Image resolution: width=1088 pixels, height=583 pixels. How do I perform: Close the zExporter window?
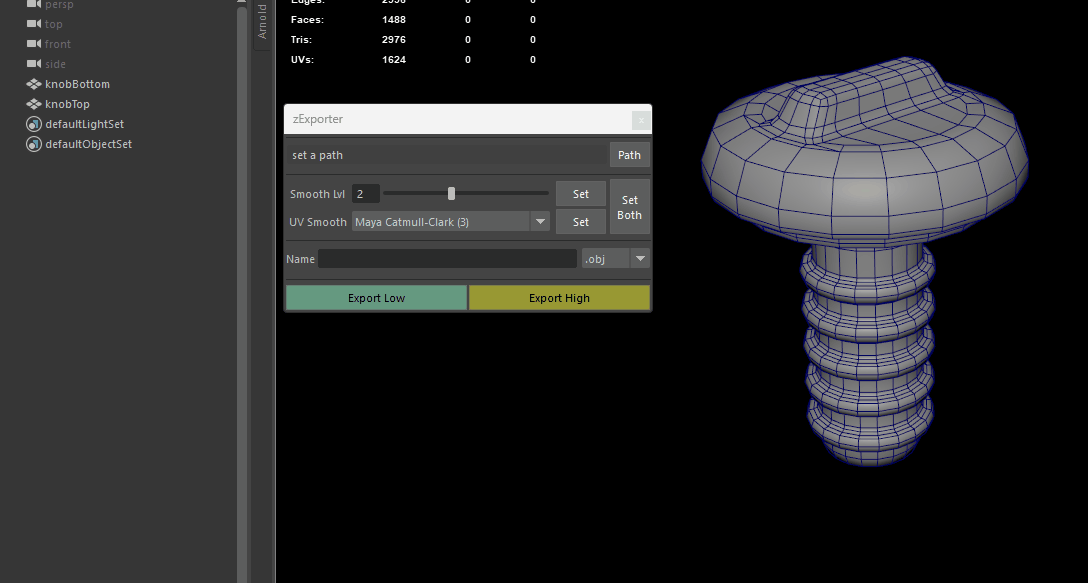(x=640, y=120)
